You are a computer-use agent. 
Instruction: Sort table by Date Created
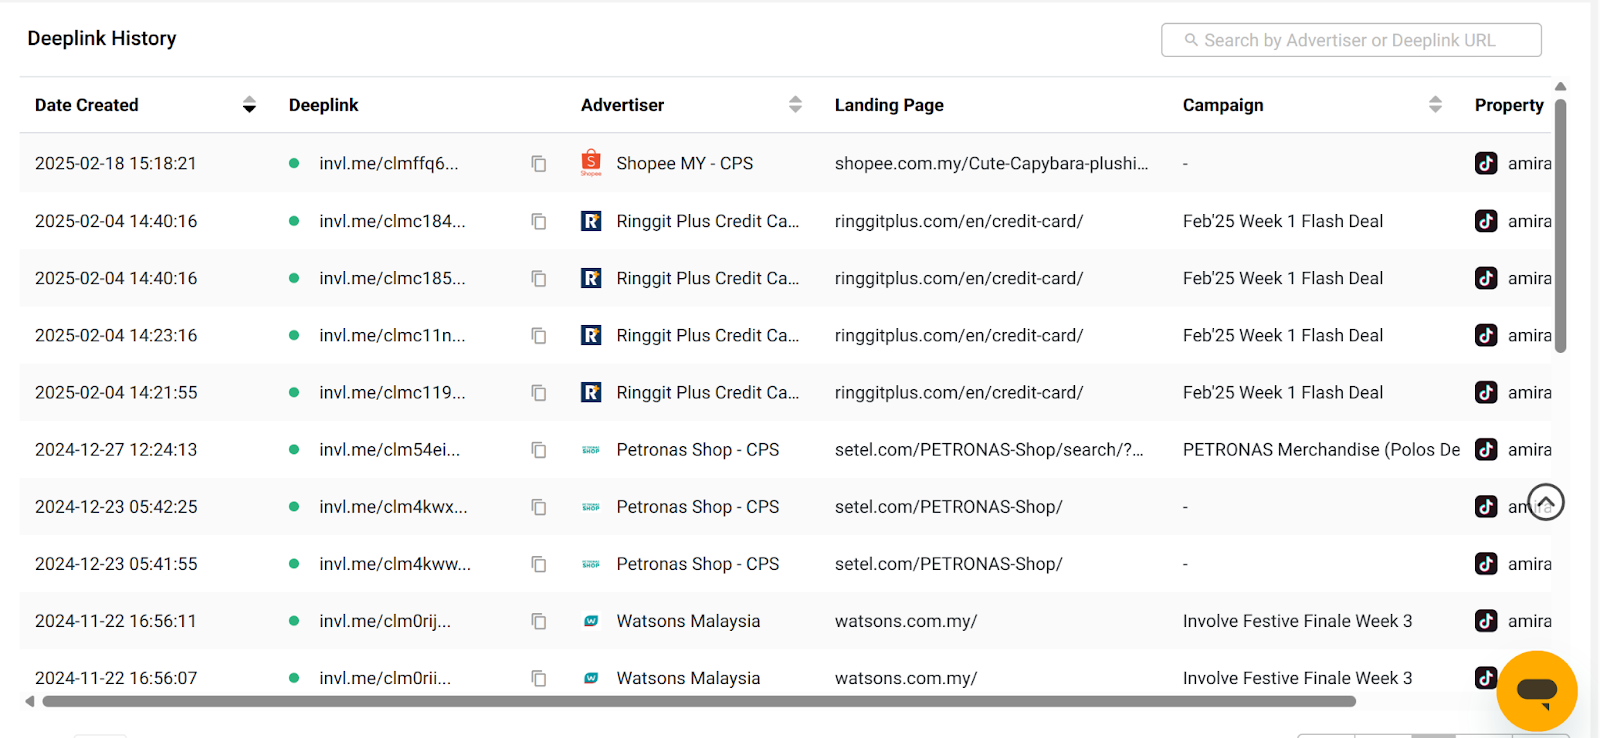pos(249,105)
